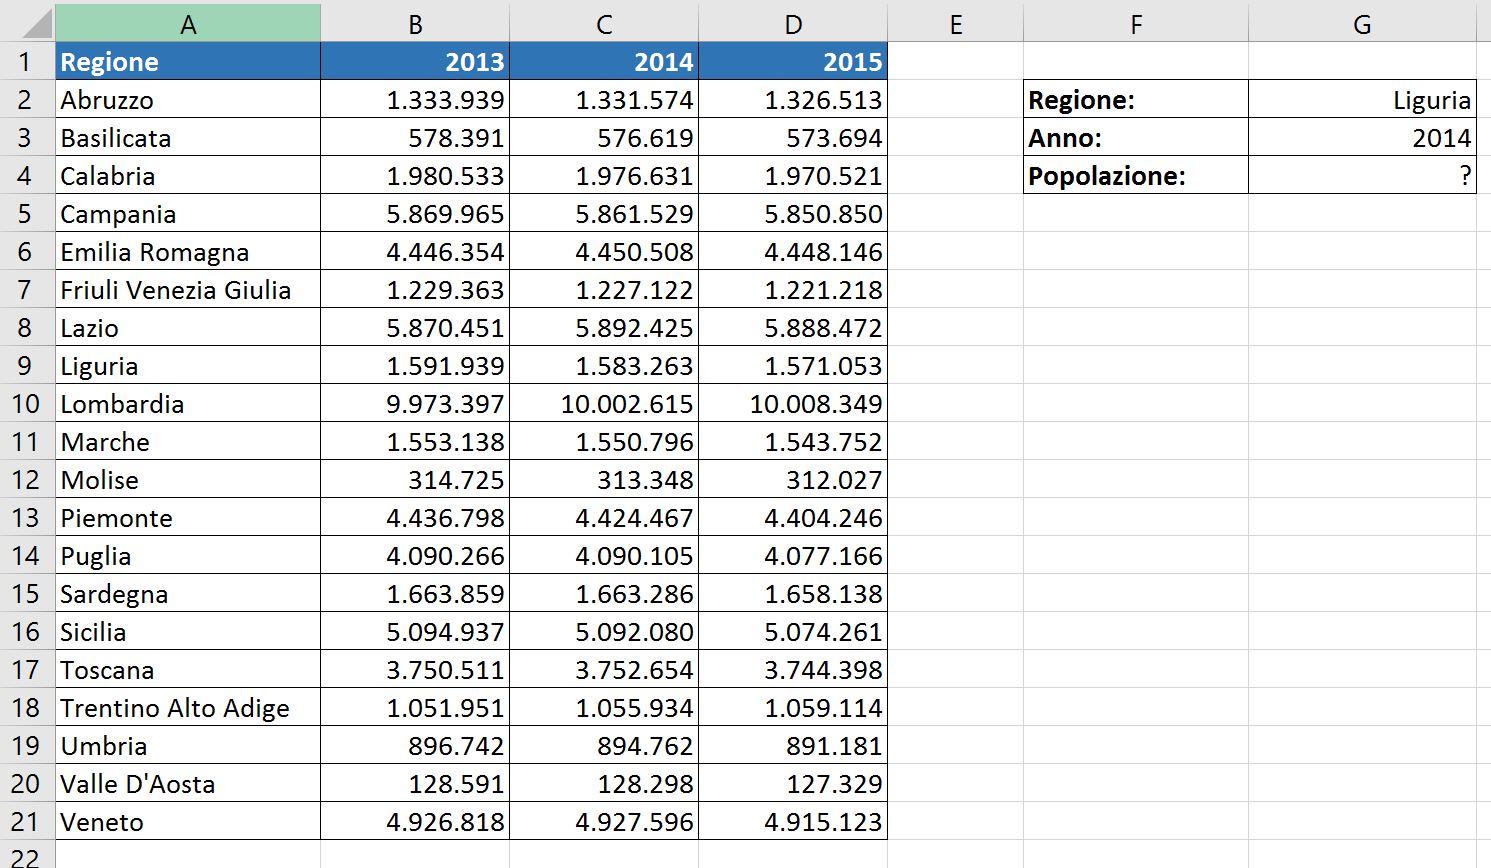This screenshot has height=868, width=1491.
Task: Click value 314.725 for Molise 2013
Action: point(415,480)
